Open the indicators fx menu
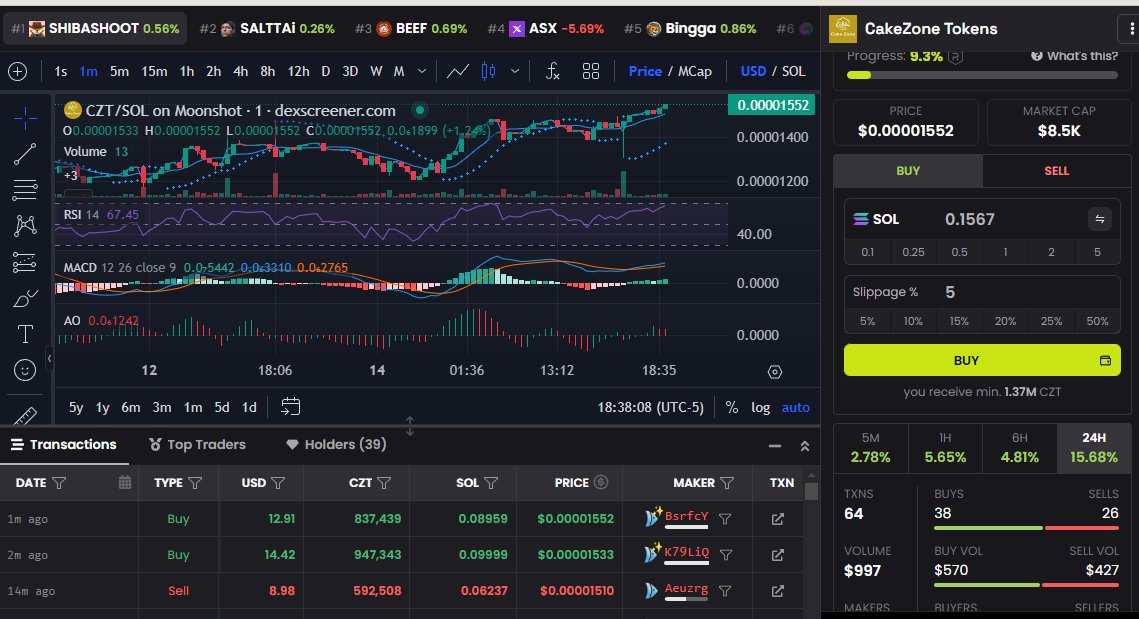The image size is (1139, 619). tap(553, 71)
